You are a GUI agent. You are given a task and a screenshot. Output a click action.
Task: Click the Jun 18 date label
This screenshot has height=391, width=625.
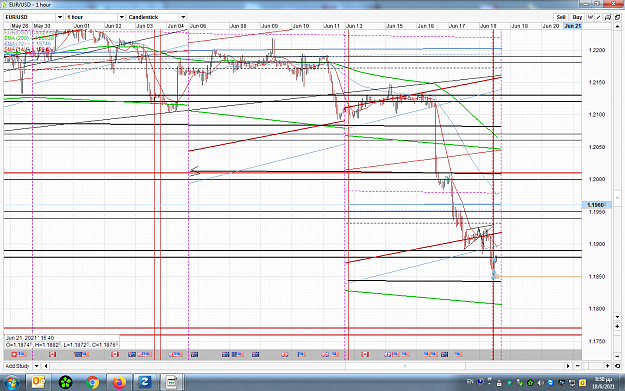click(488, 26)
